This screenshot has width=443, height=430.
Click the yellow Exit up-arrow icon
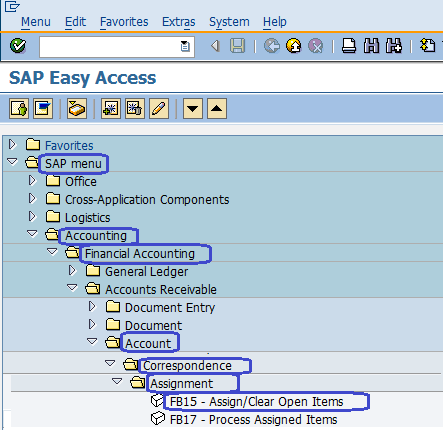(293, 46)
